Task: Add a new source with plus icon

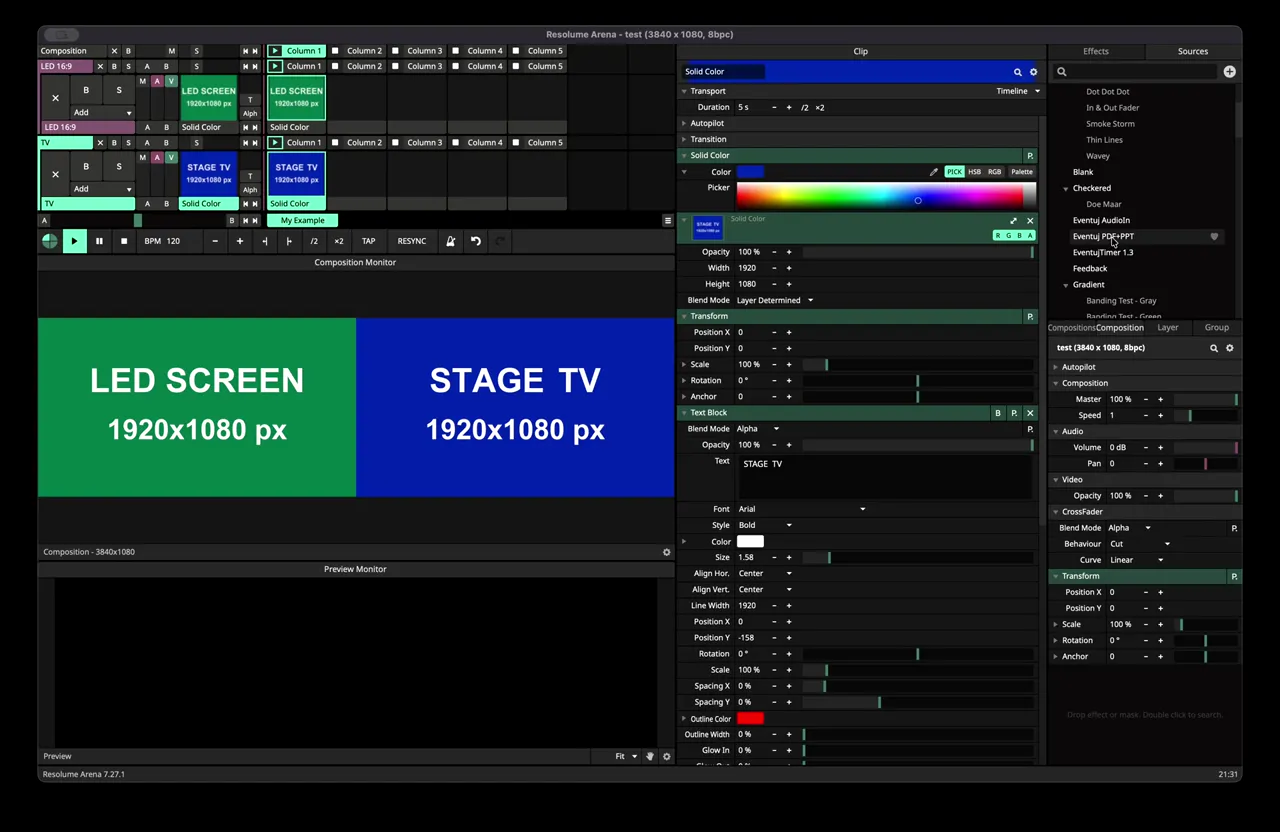Action: (1229, 72)
